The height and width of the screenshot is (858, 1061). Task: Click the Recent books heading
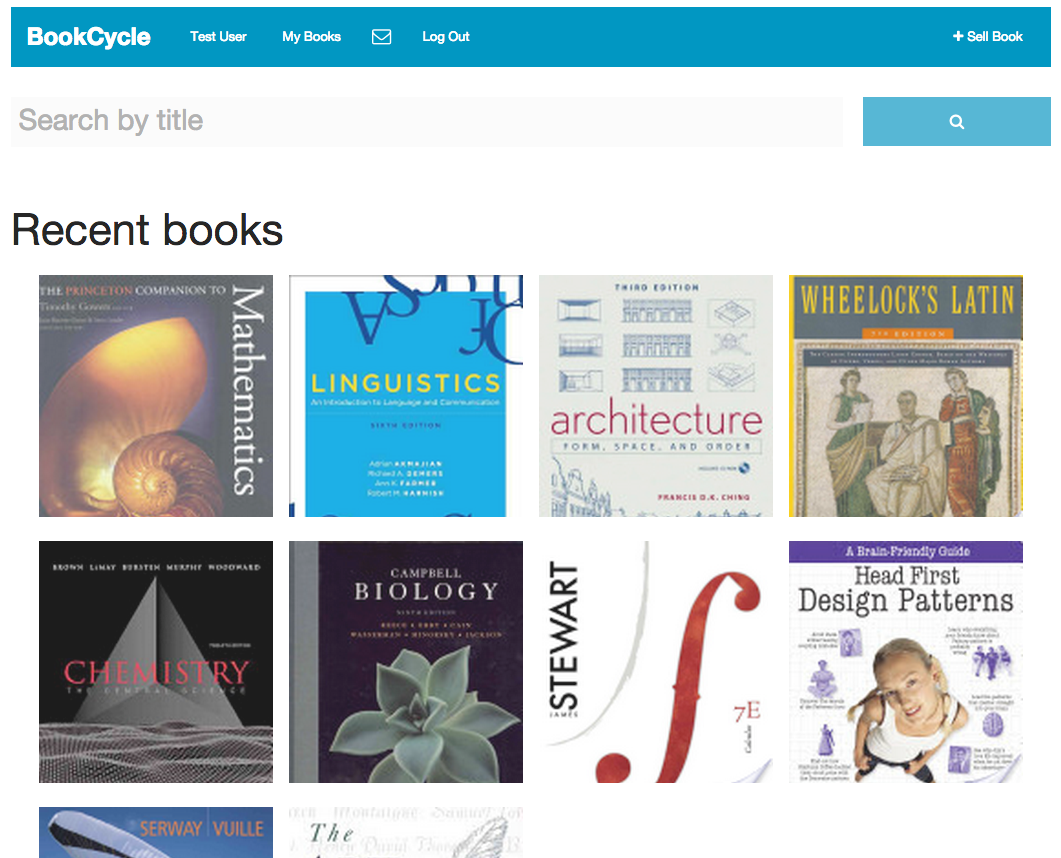point(147,230)
